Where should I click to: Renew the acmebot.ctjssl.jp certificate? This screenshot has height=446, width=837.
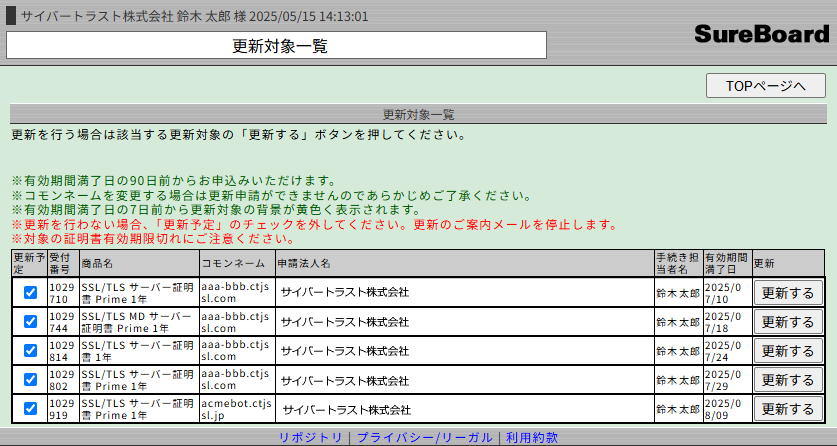click(x=788, y=409)
